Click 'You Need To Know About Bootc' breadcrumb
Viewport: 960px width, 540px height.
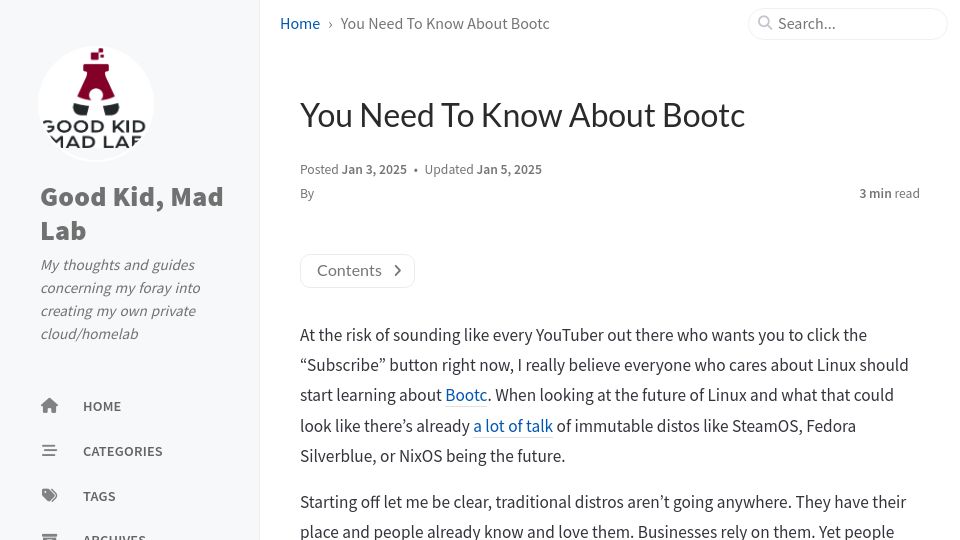tap(445, 24)
